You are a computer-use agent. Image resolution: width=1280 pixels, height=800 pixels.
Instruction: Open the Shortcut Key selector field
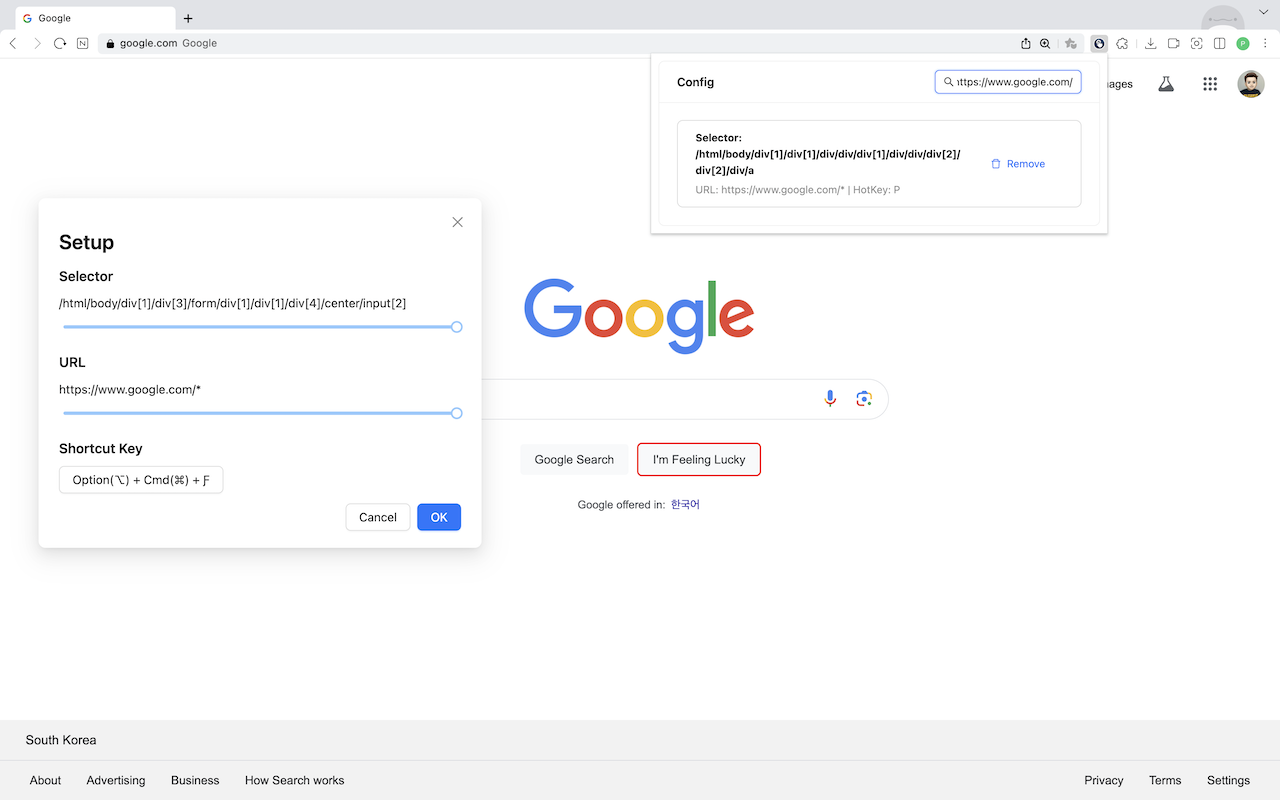pos(141,480)
